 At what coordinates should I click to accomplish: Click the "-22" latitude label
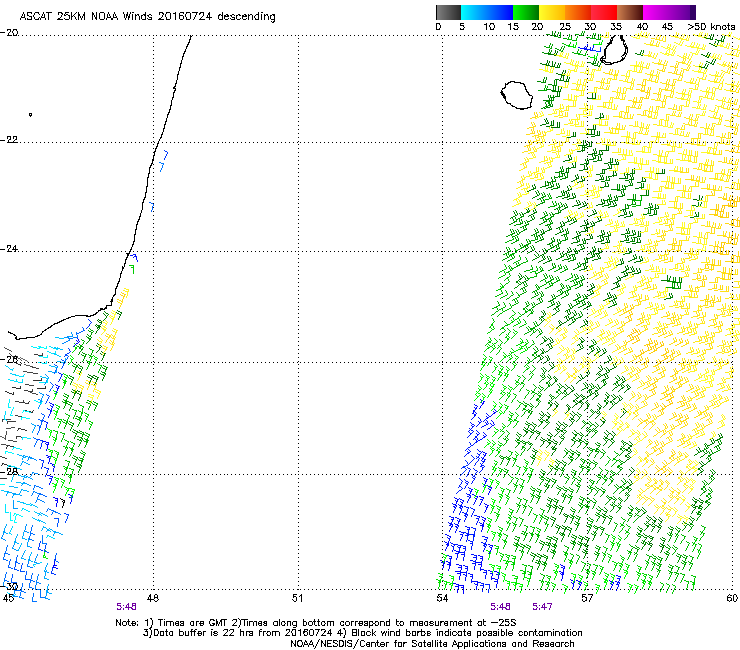click(9, 140)
